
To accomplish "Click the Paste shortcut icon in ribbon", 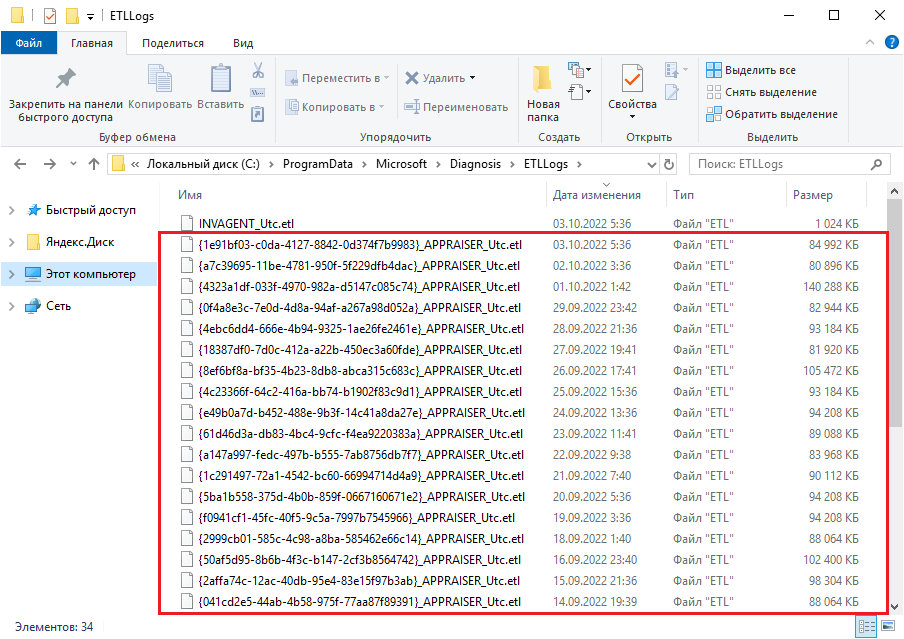I will click(x=258, y=114).
